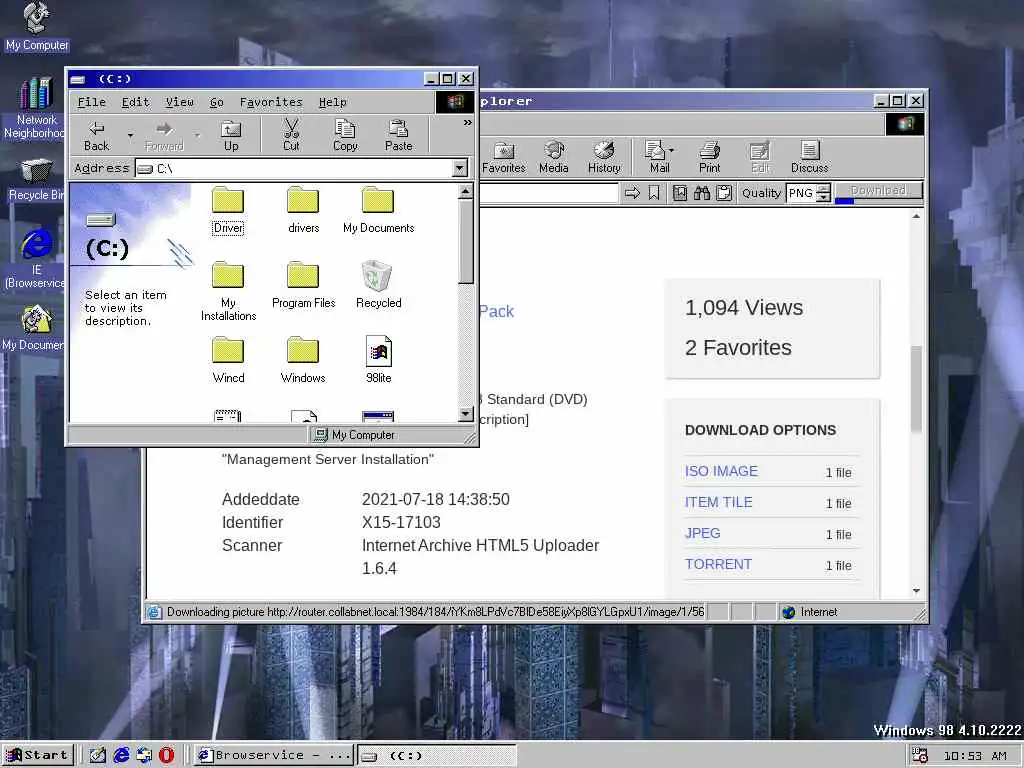
Task: Select the Recycled bin folder icon
Action: click(379, 285)
